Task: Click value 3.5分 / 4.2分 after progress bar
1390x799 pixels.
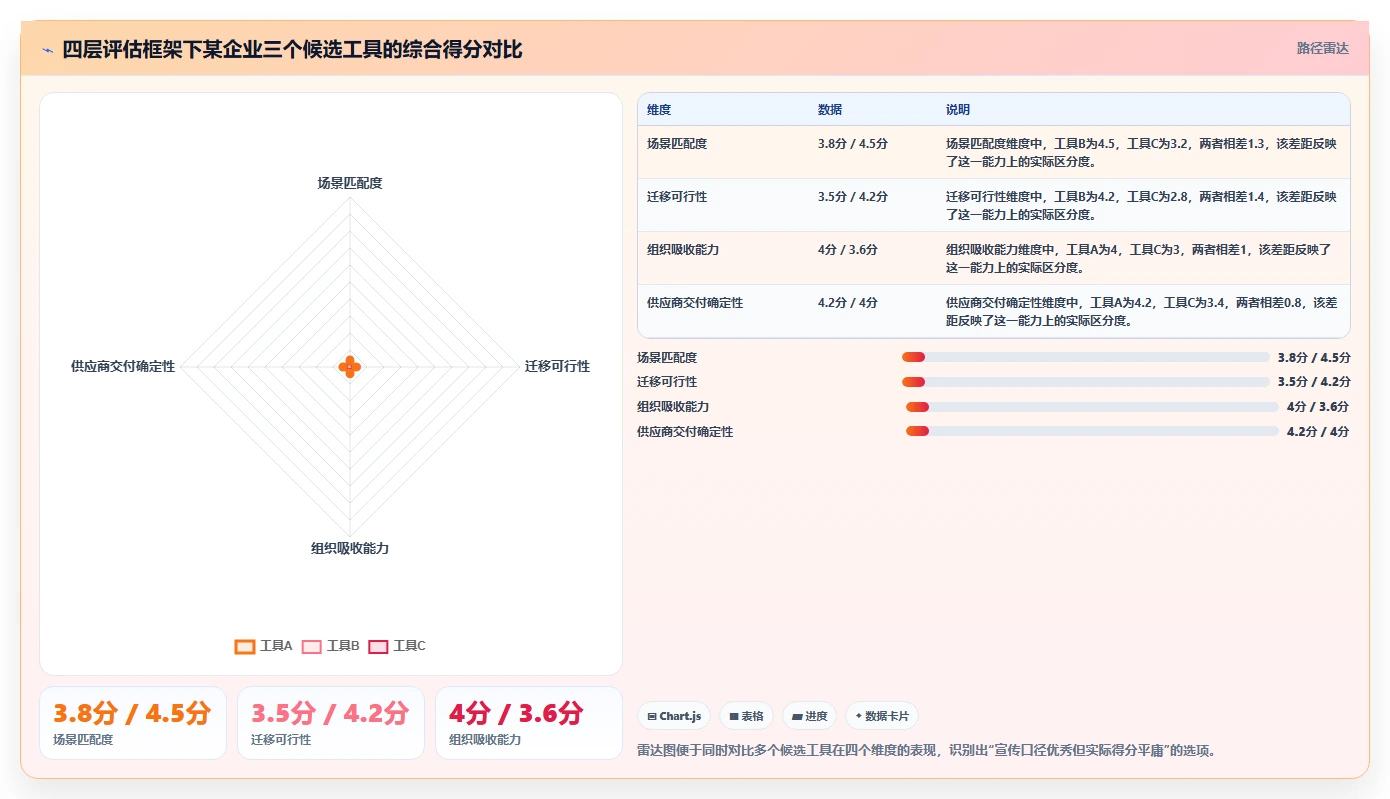Action: tap(1314, 382)
